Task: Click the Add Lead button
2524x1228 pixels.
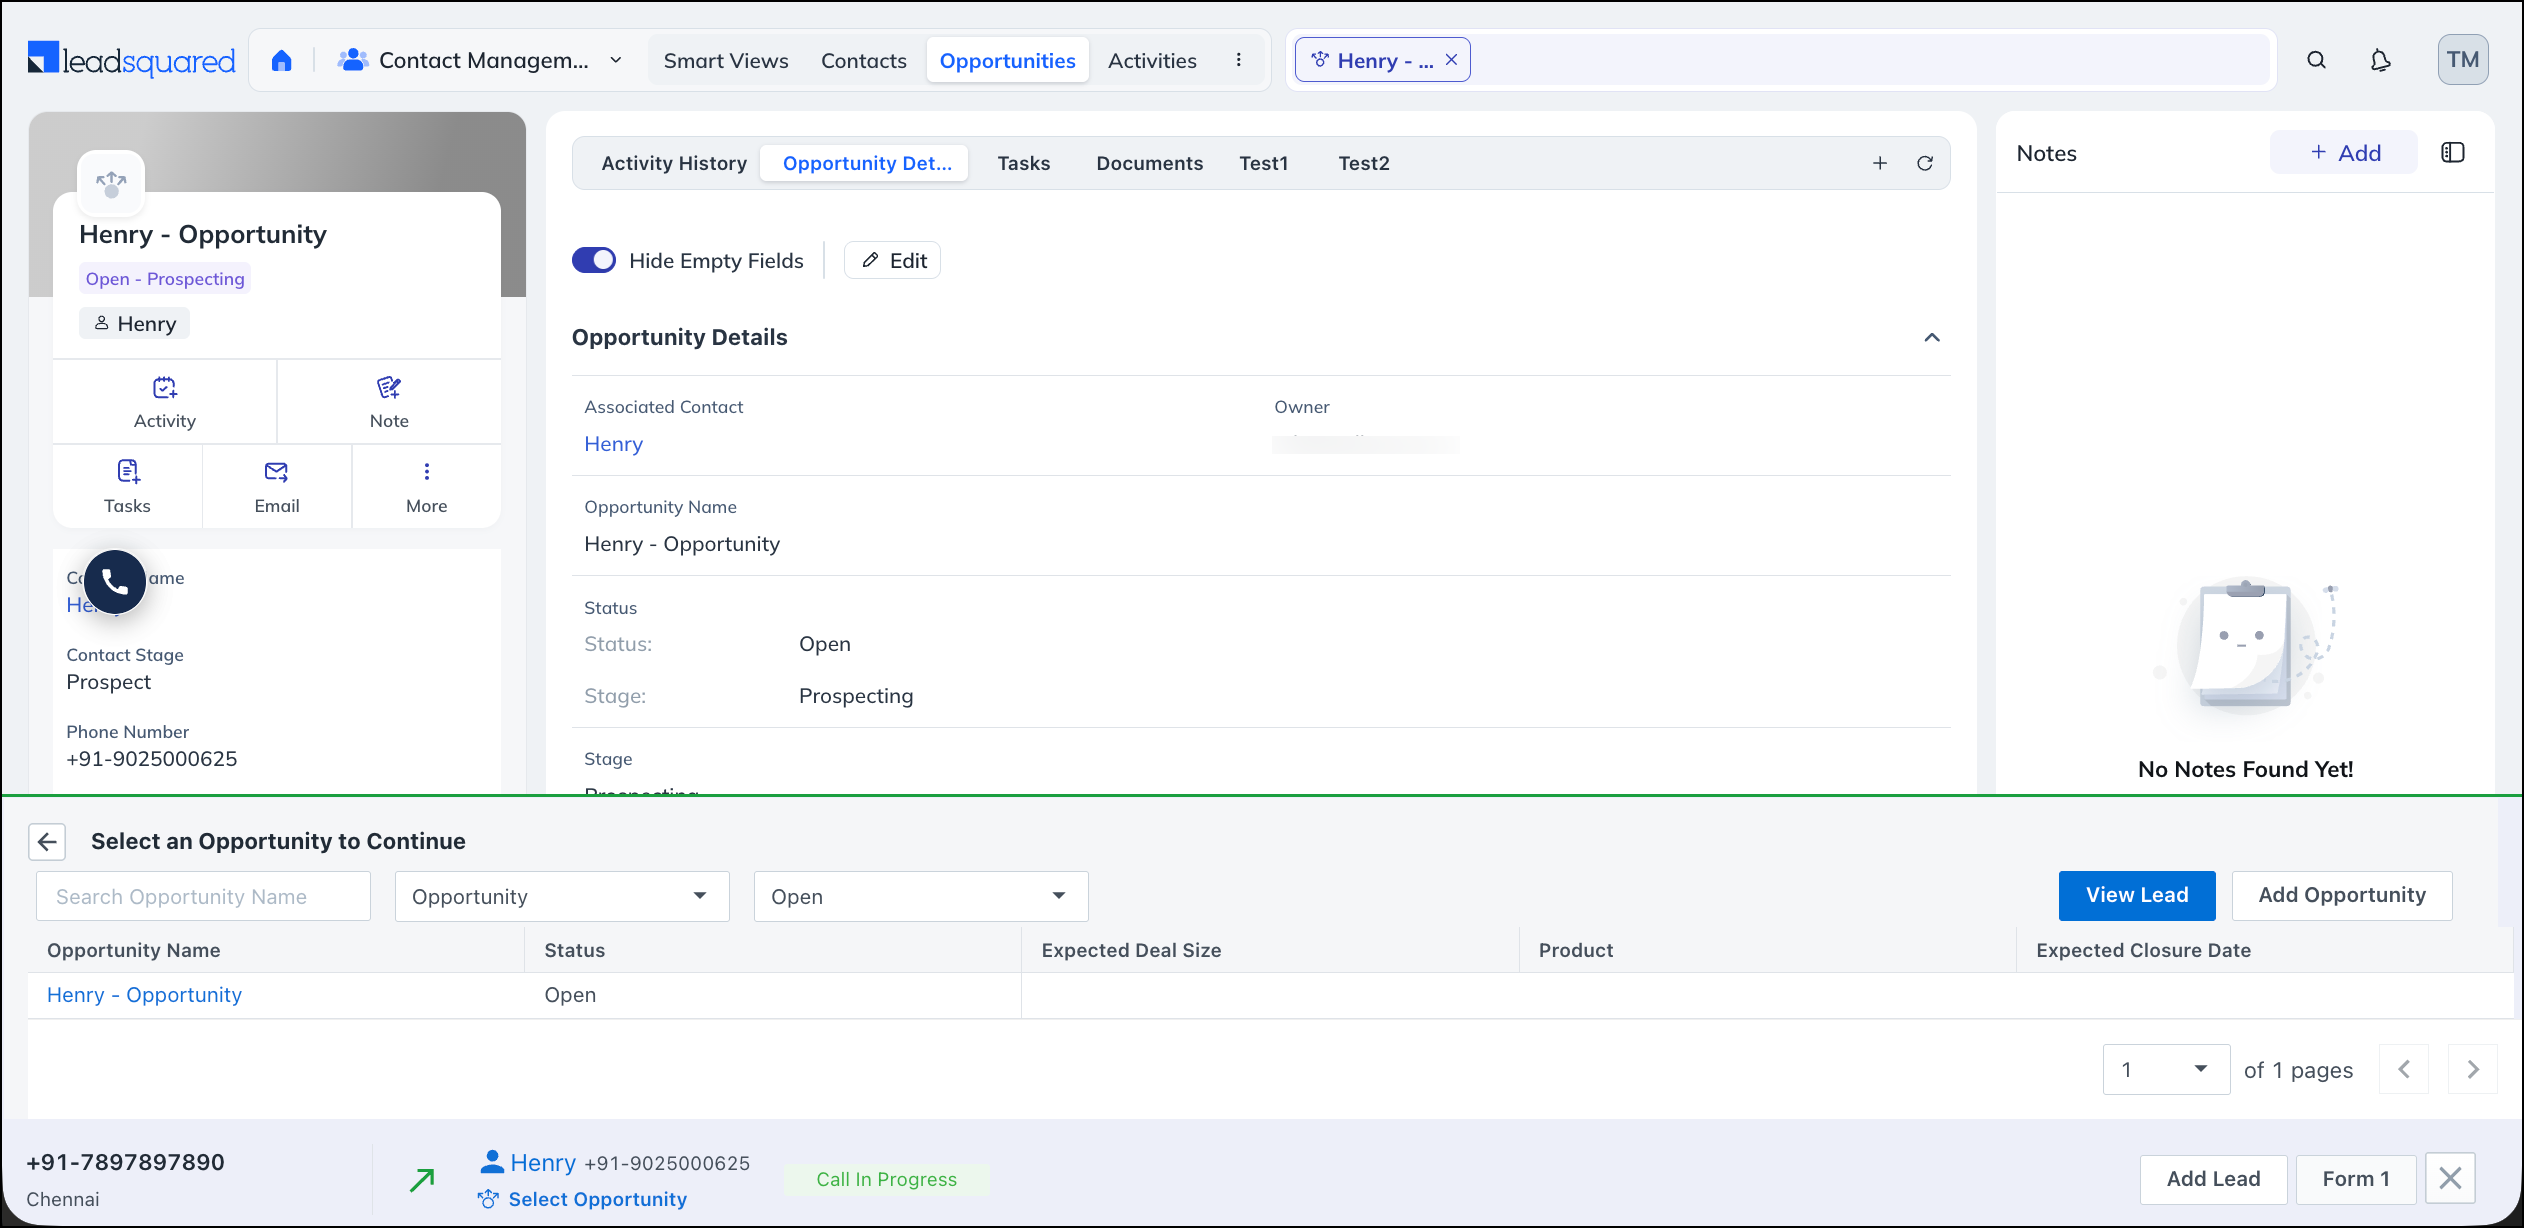Action: pos(2214,1179)
